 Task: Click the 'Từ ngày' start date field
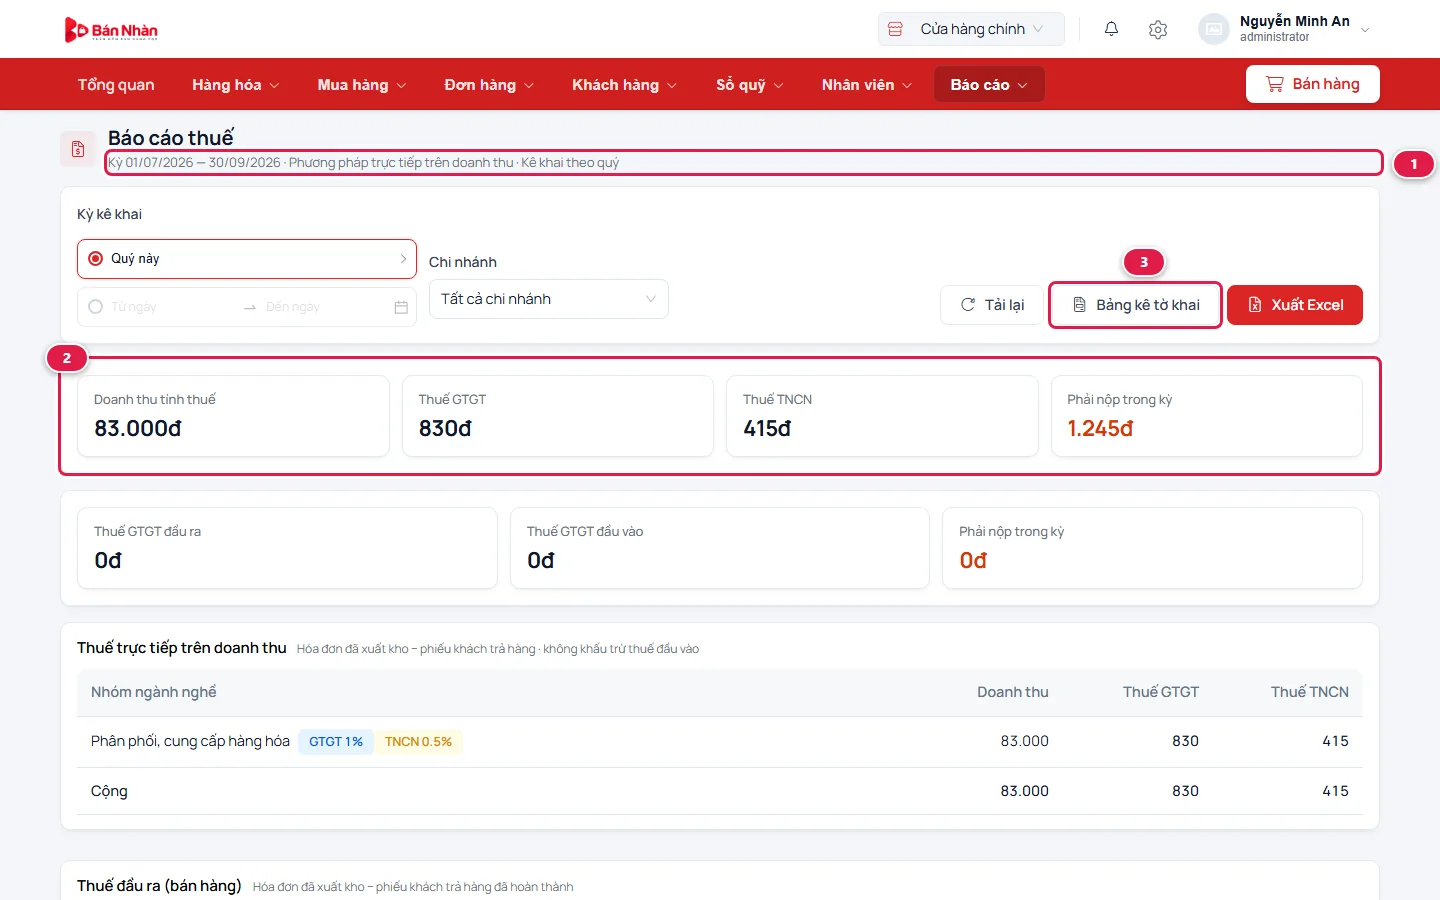(170, 307)
